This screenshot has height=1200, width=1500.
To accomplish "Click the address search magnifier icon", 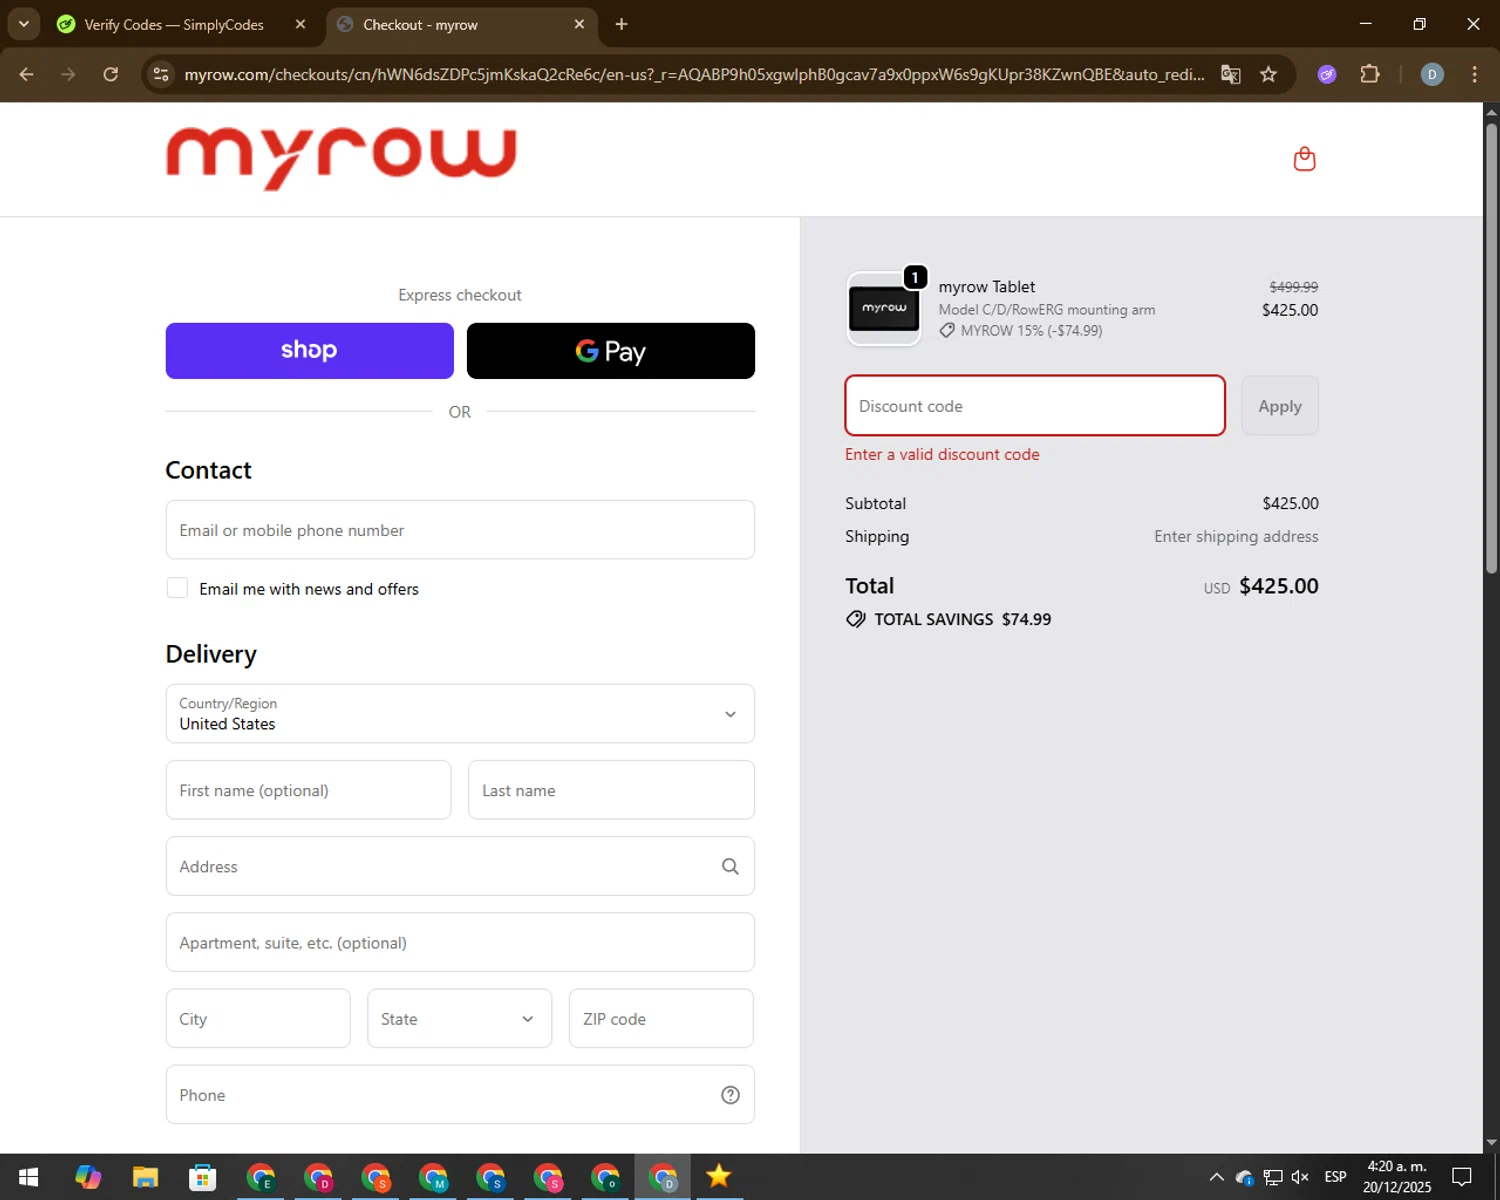I will point(730,866).
